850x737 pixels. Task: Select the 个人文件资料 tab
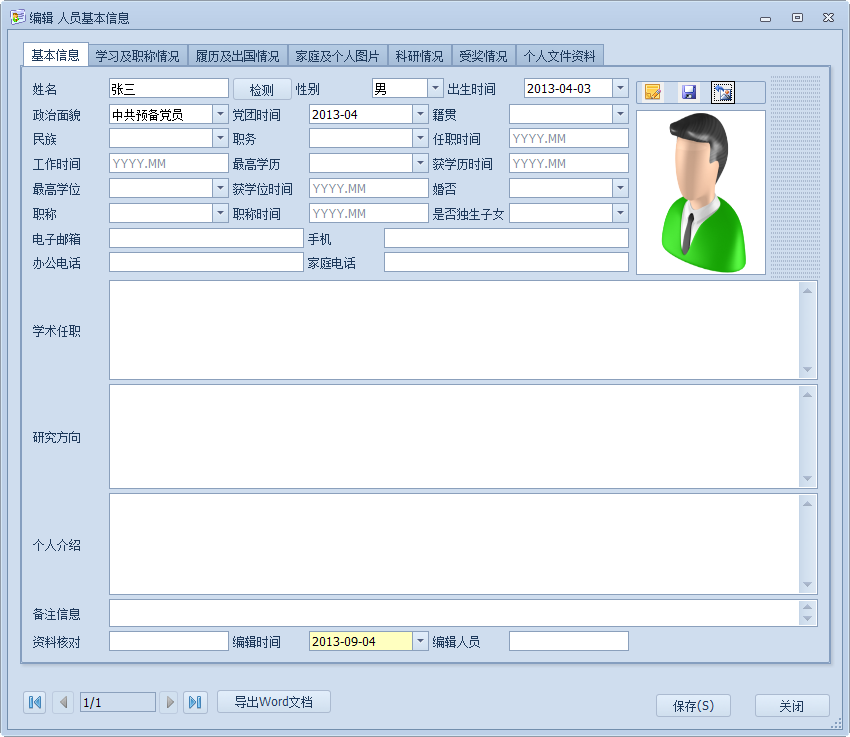559,56
